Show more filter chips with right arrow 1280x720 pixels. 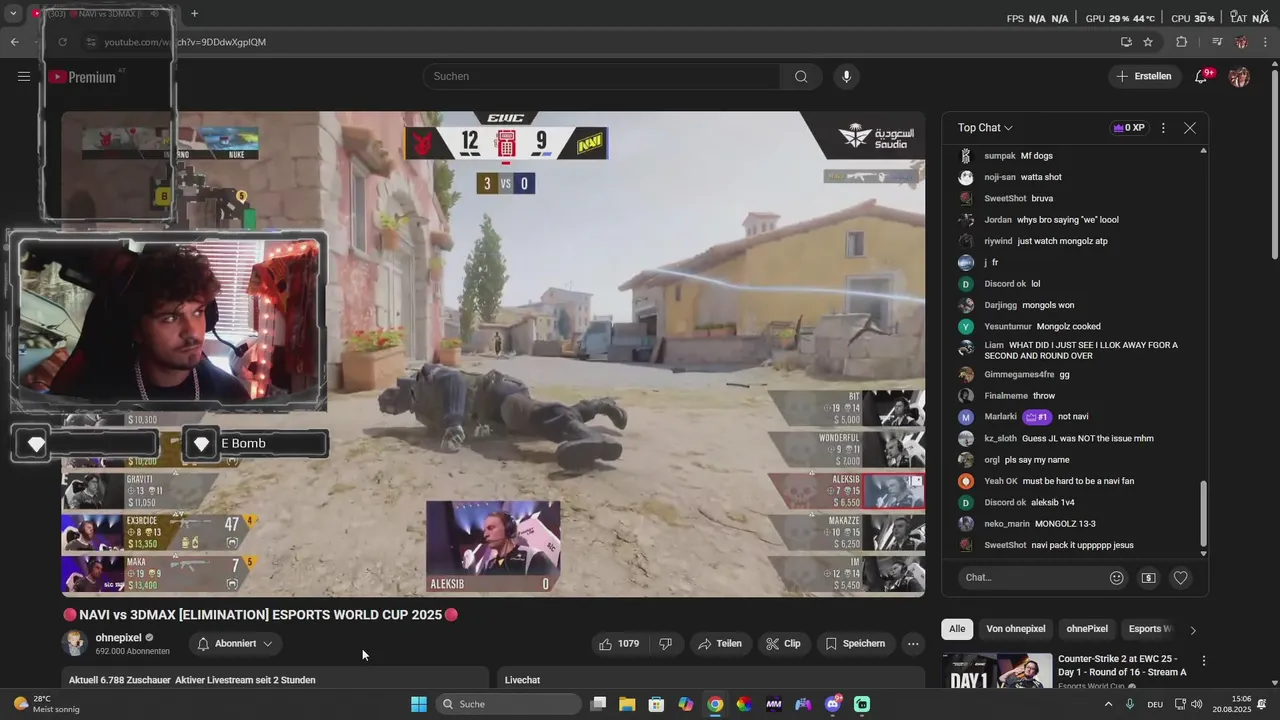pyautogui.click(x=1192, y=630)
